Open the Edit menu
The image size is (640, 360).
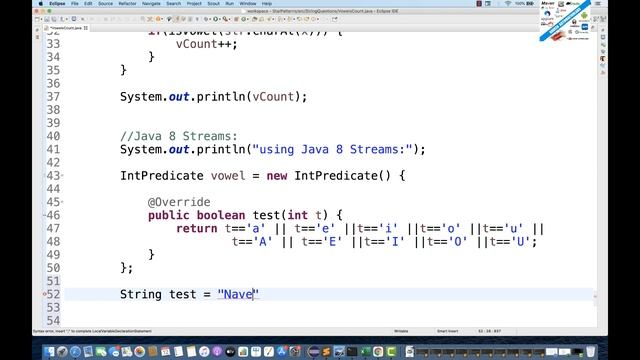pyautogui.click(x=88, y=3)
